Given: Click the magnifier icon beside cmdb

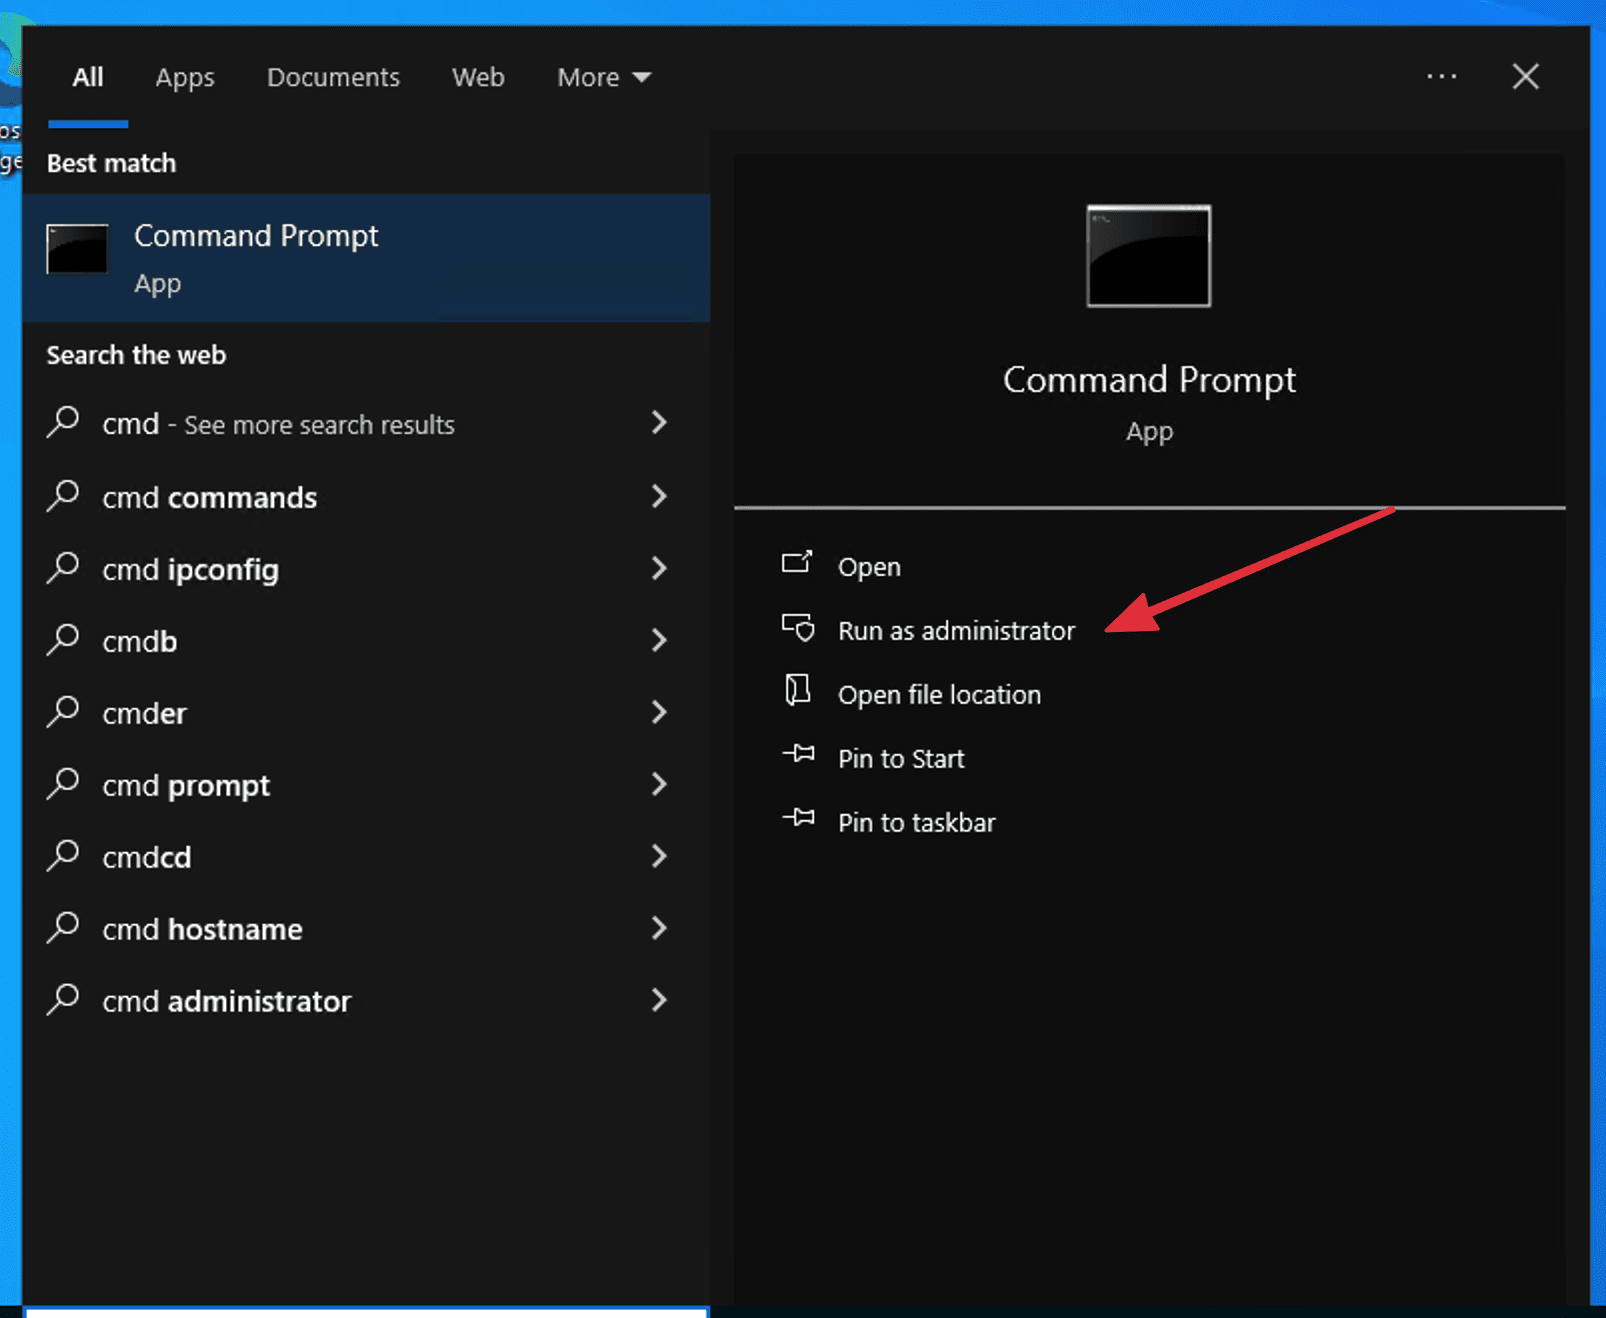Looking at the screenshot, I should pyautogui.click(x=63, y=641).
